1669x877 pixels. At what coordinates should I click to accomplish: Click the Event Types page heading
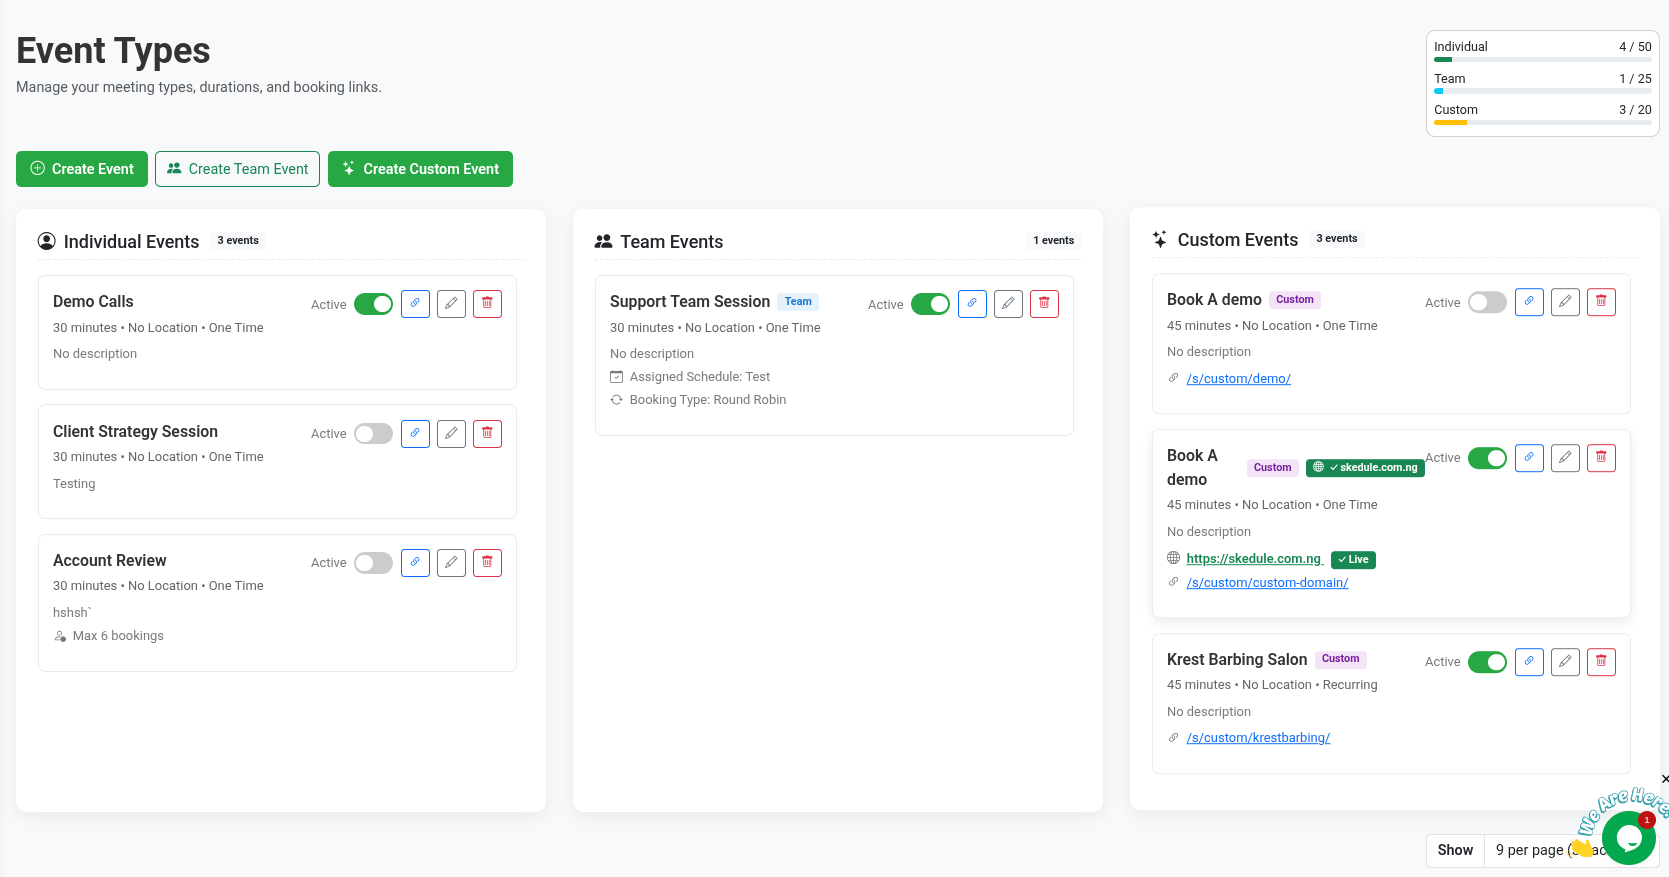[x=113, y=51]
